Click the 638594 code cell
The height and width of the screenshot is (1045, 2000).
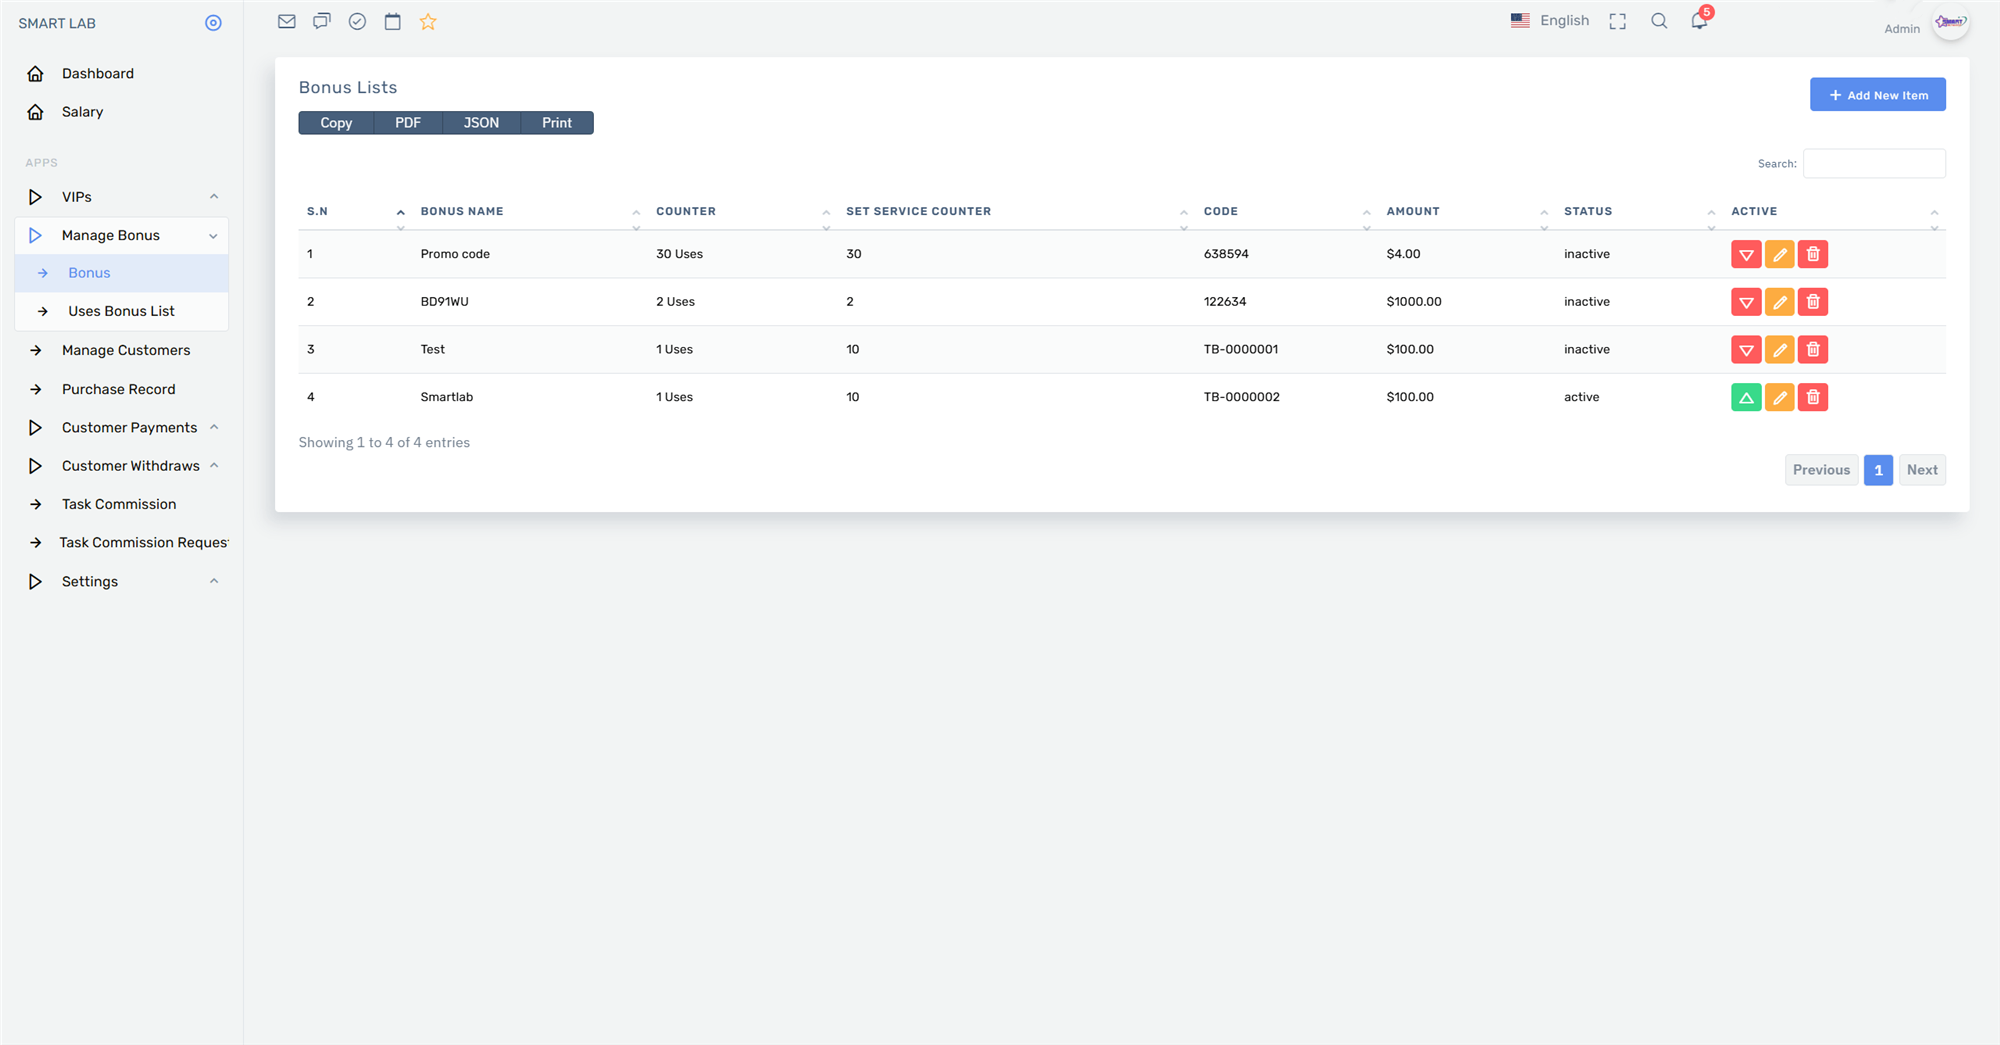1226,254
